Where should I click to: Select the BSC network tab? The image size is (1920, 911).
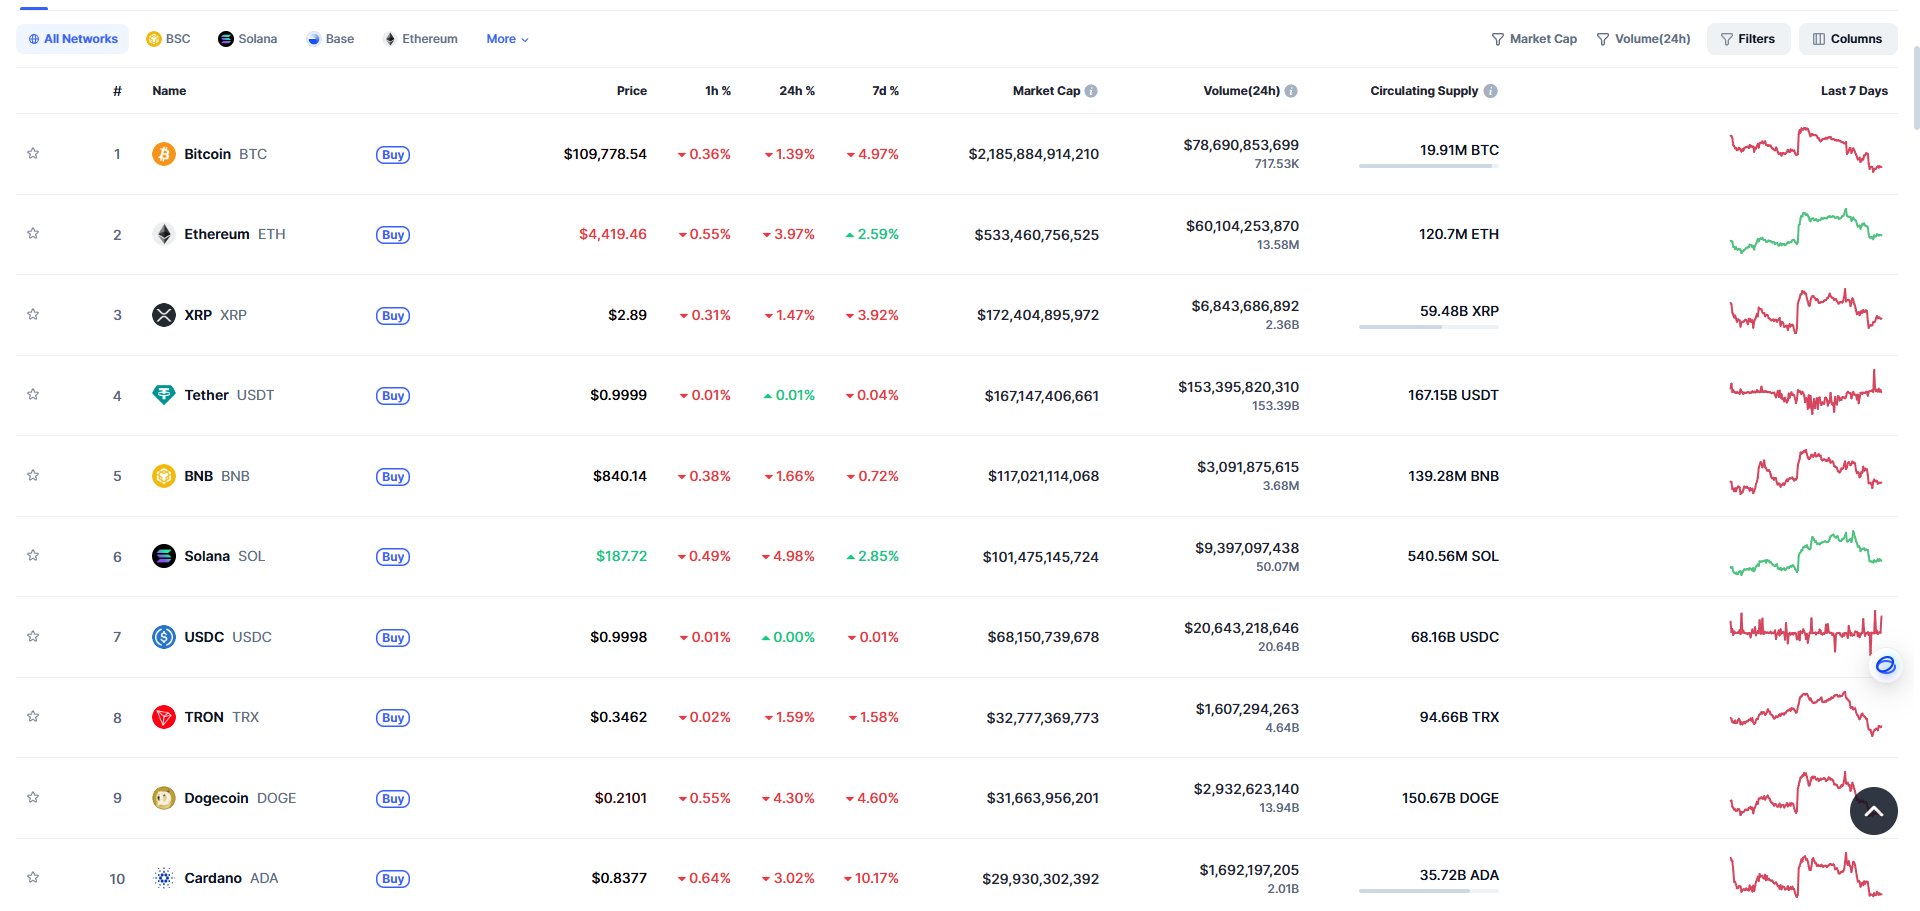click(x=168, y=39)
